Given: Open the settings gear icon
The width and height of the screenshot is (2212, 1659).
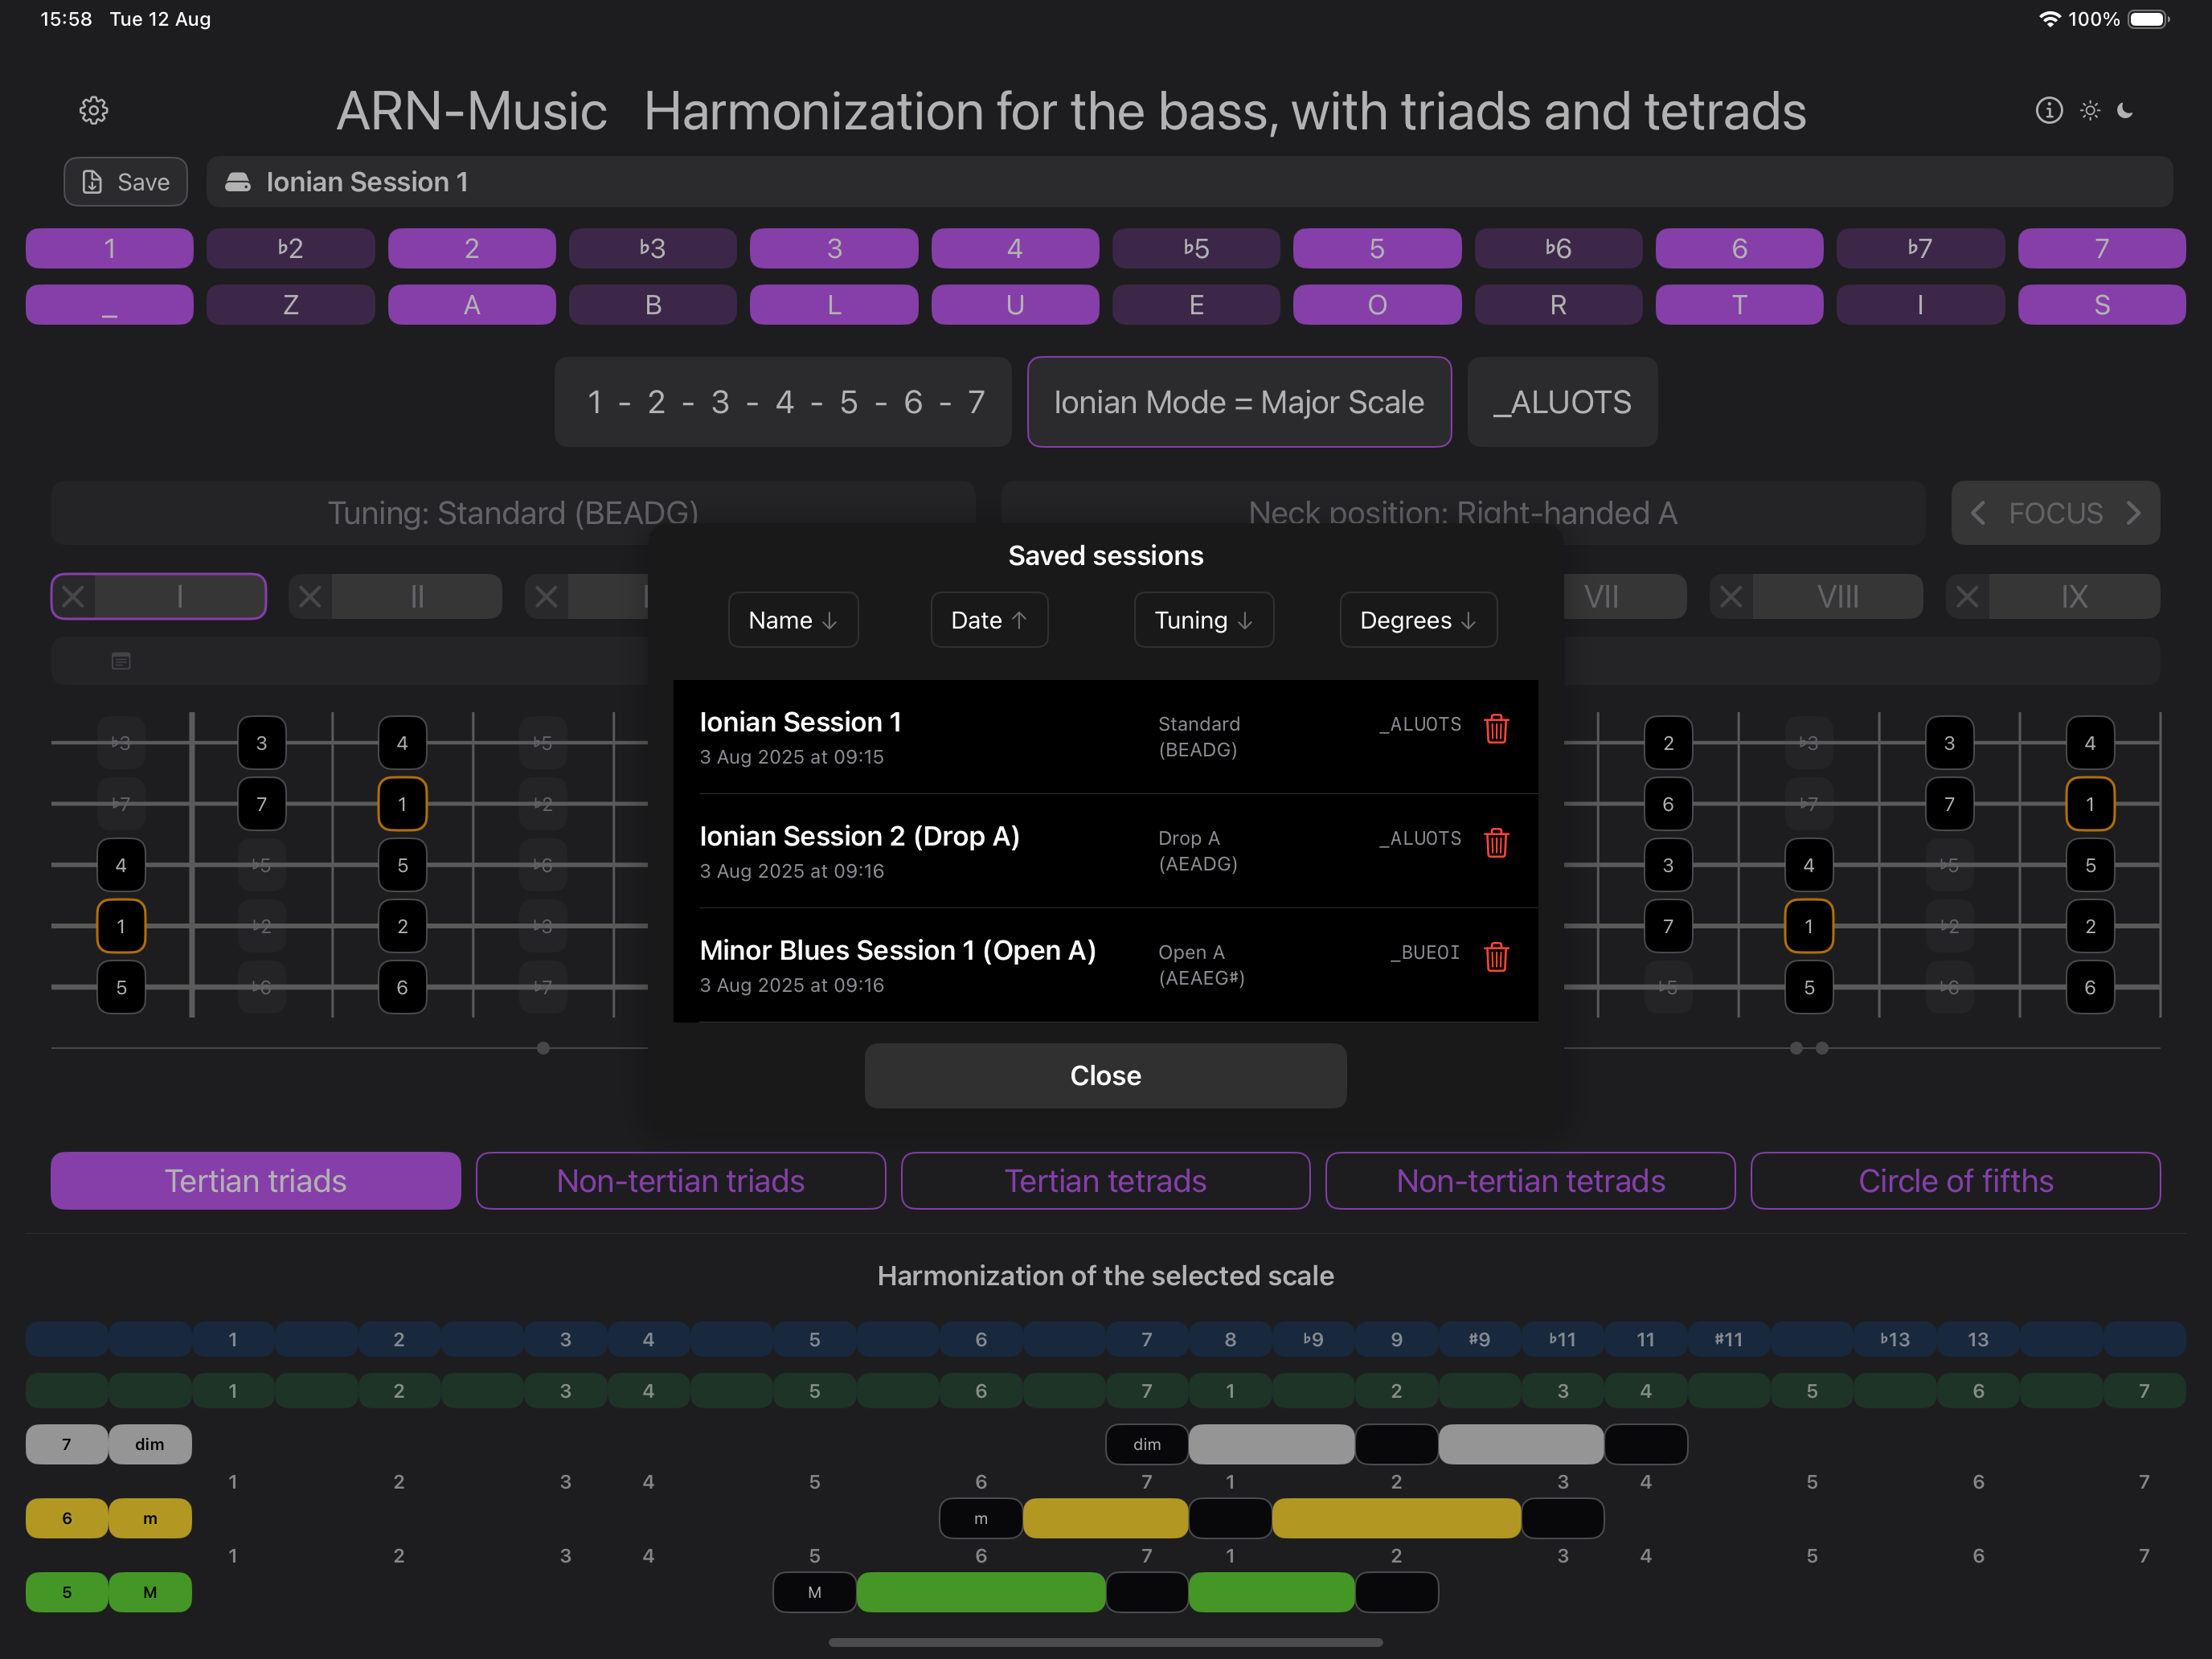Looking at the screenshot, I should (94, 110).
